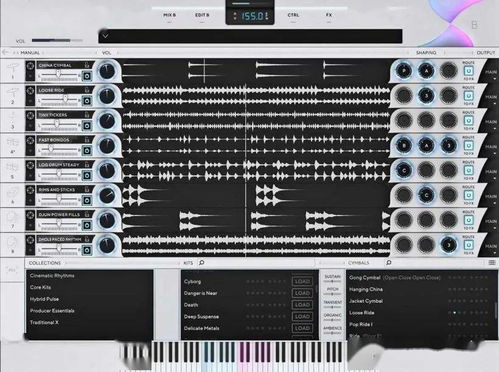
Task: Toggle Route to FX on the last track row
Action: point(468,245)
